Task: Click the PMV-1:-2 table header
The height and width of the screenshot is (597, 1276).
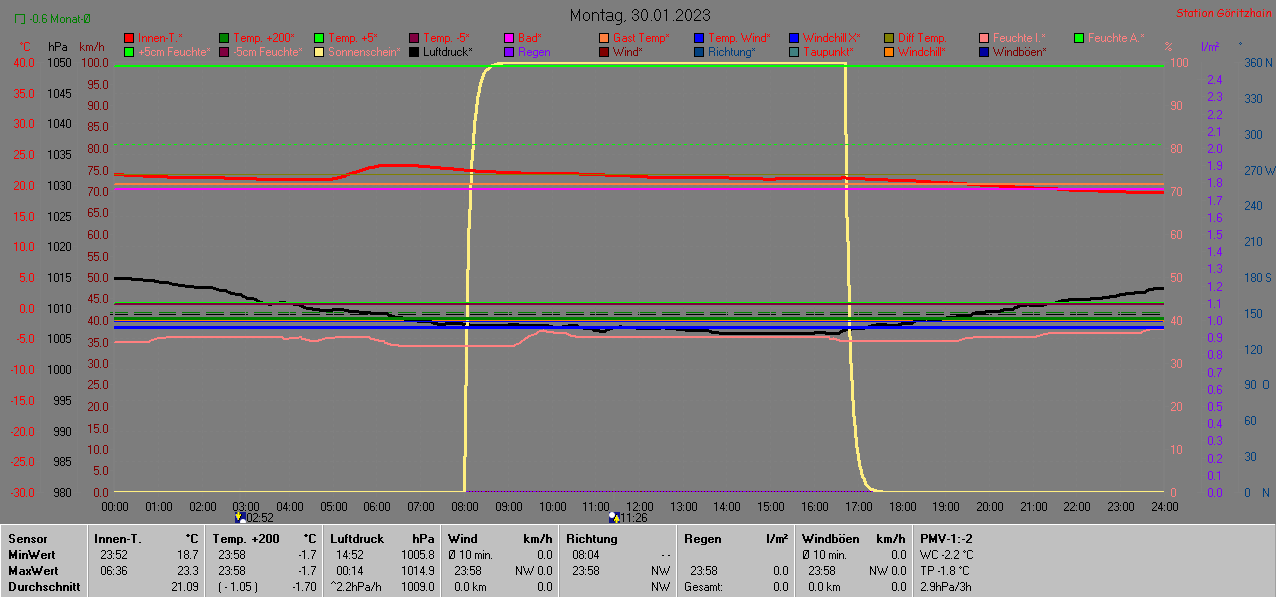Action: pyautogui.click(x=946, y=539)
